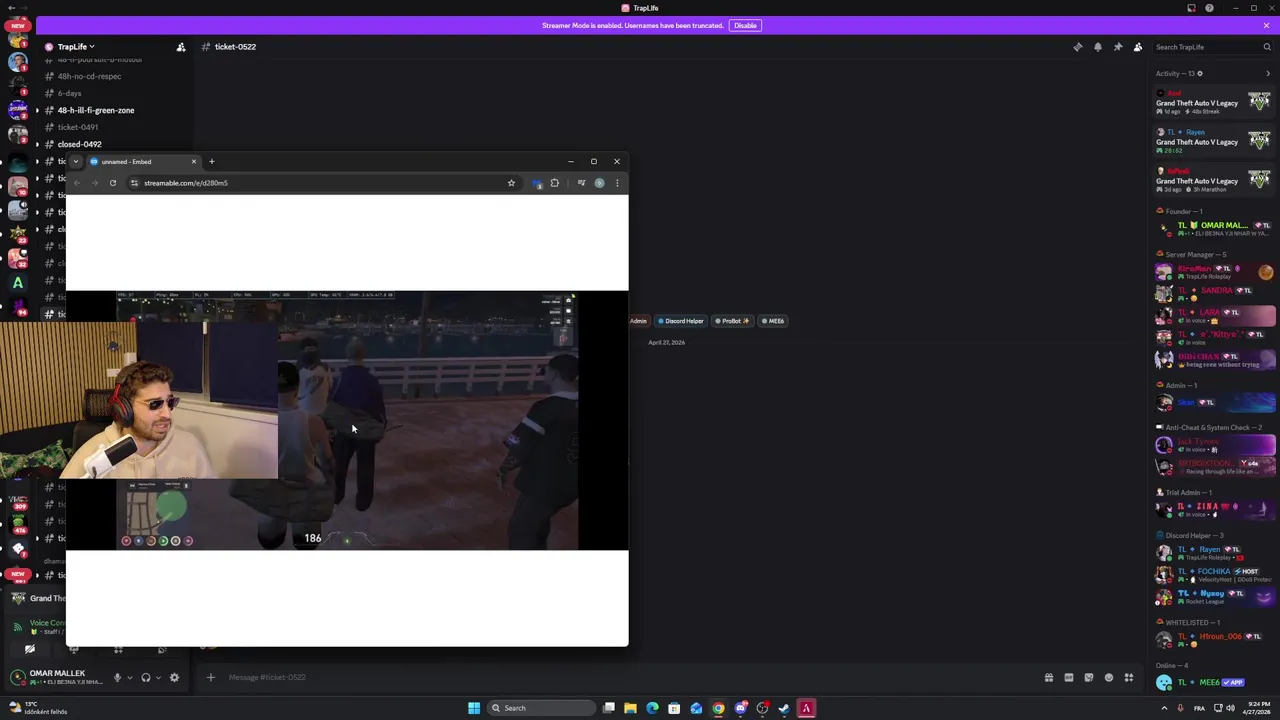The width and height of the screenshot is (1280, 720).
Task: Click the taskbar Search box
Action: [539, 708]
